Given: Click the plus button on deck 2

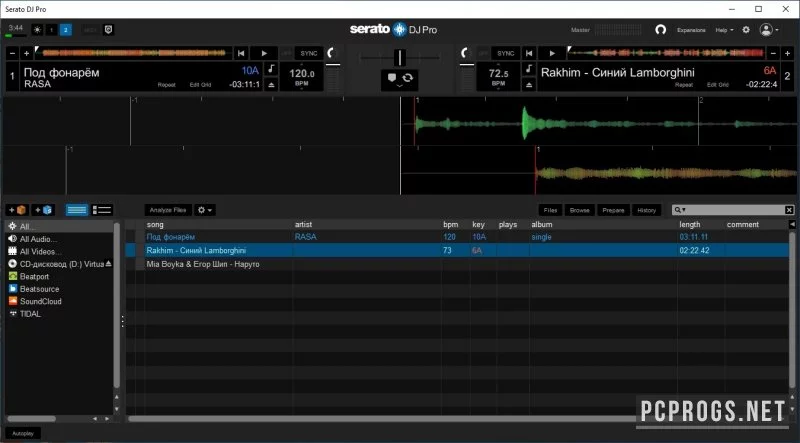Looking at the screenshot, I should 787,53.
